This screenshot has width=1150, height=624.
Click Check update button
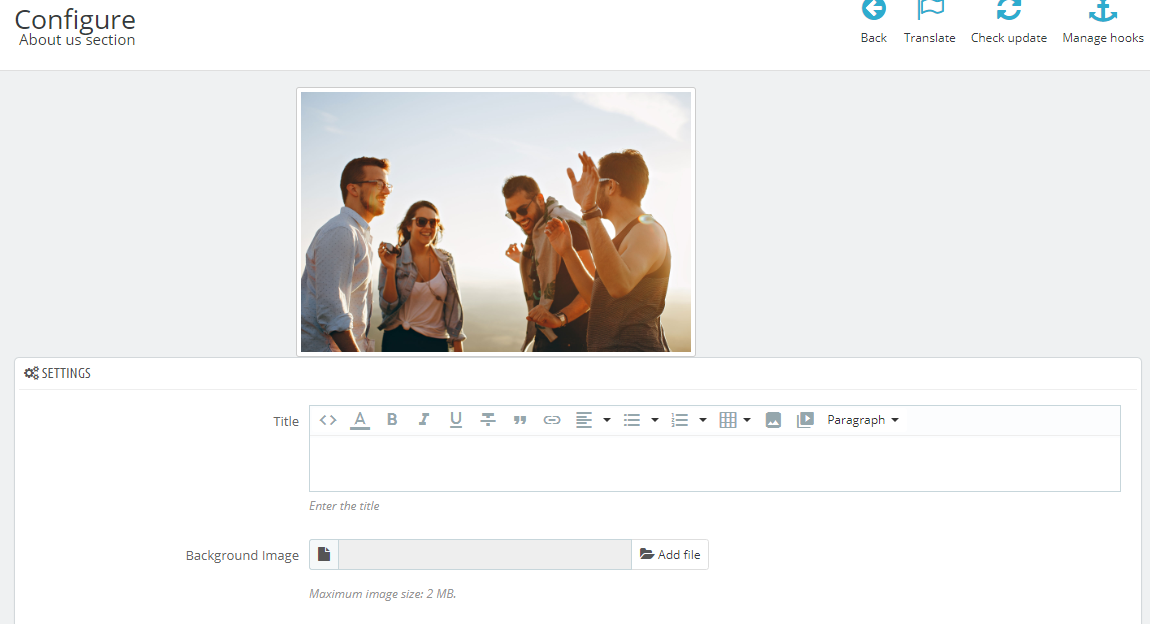pos(1009,22)
